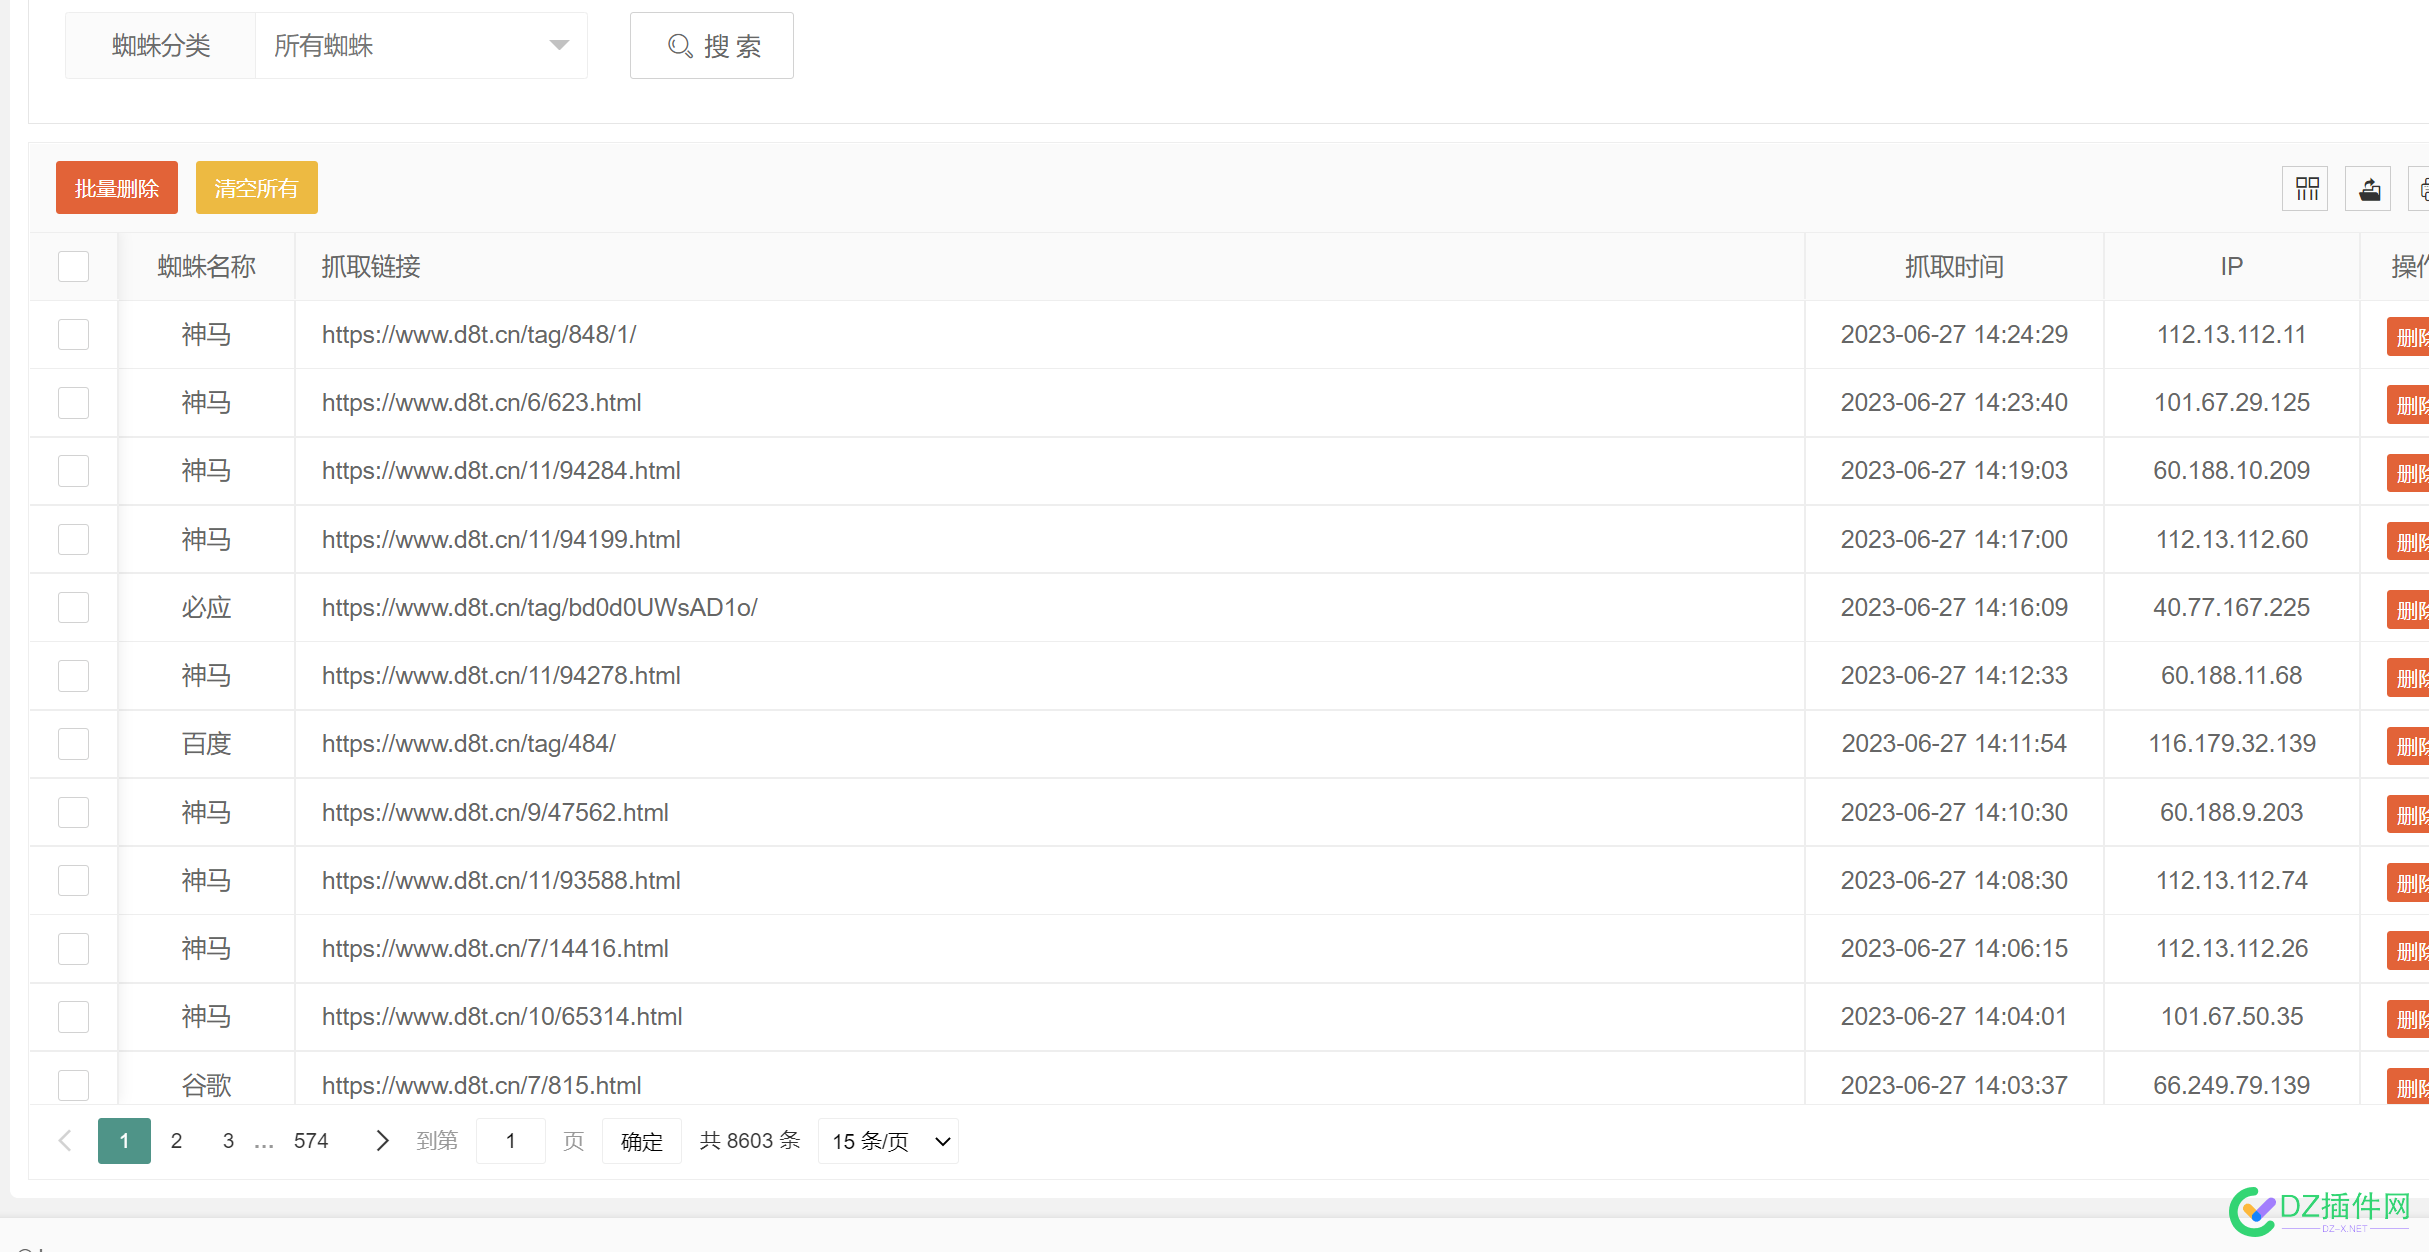Check row with 7/14416.html link

(74, 949)
